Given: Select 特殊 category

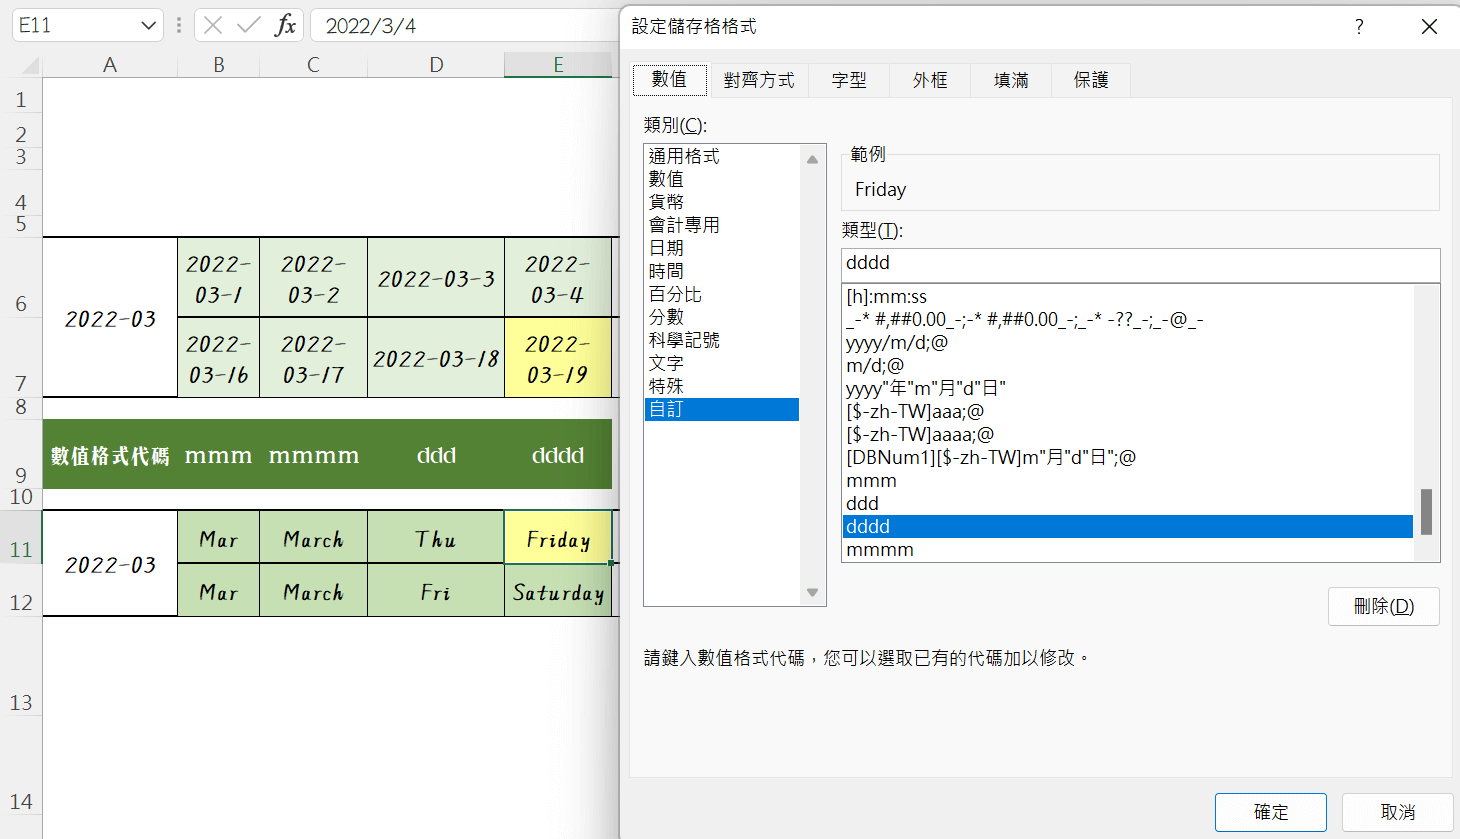Looking at the screenshot, I should pyautogui.click(x=722, y=386).
